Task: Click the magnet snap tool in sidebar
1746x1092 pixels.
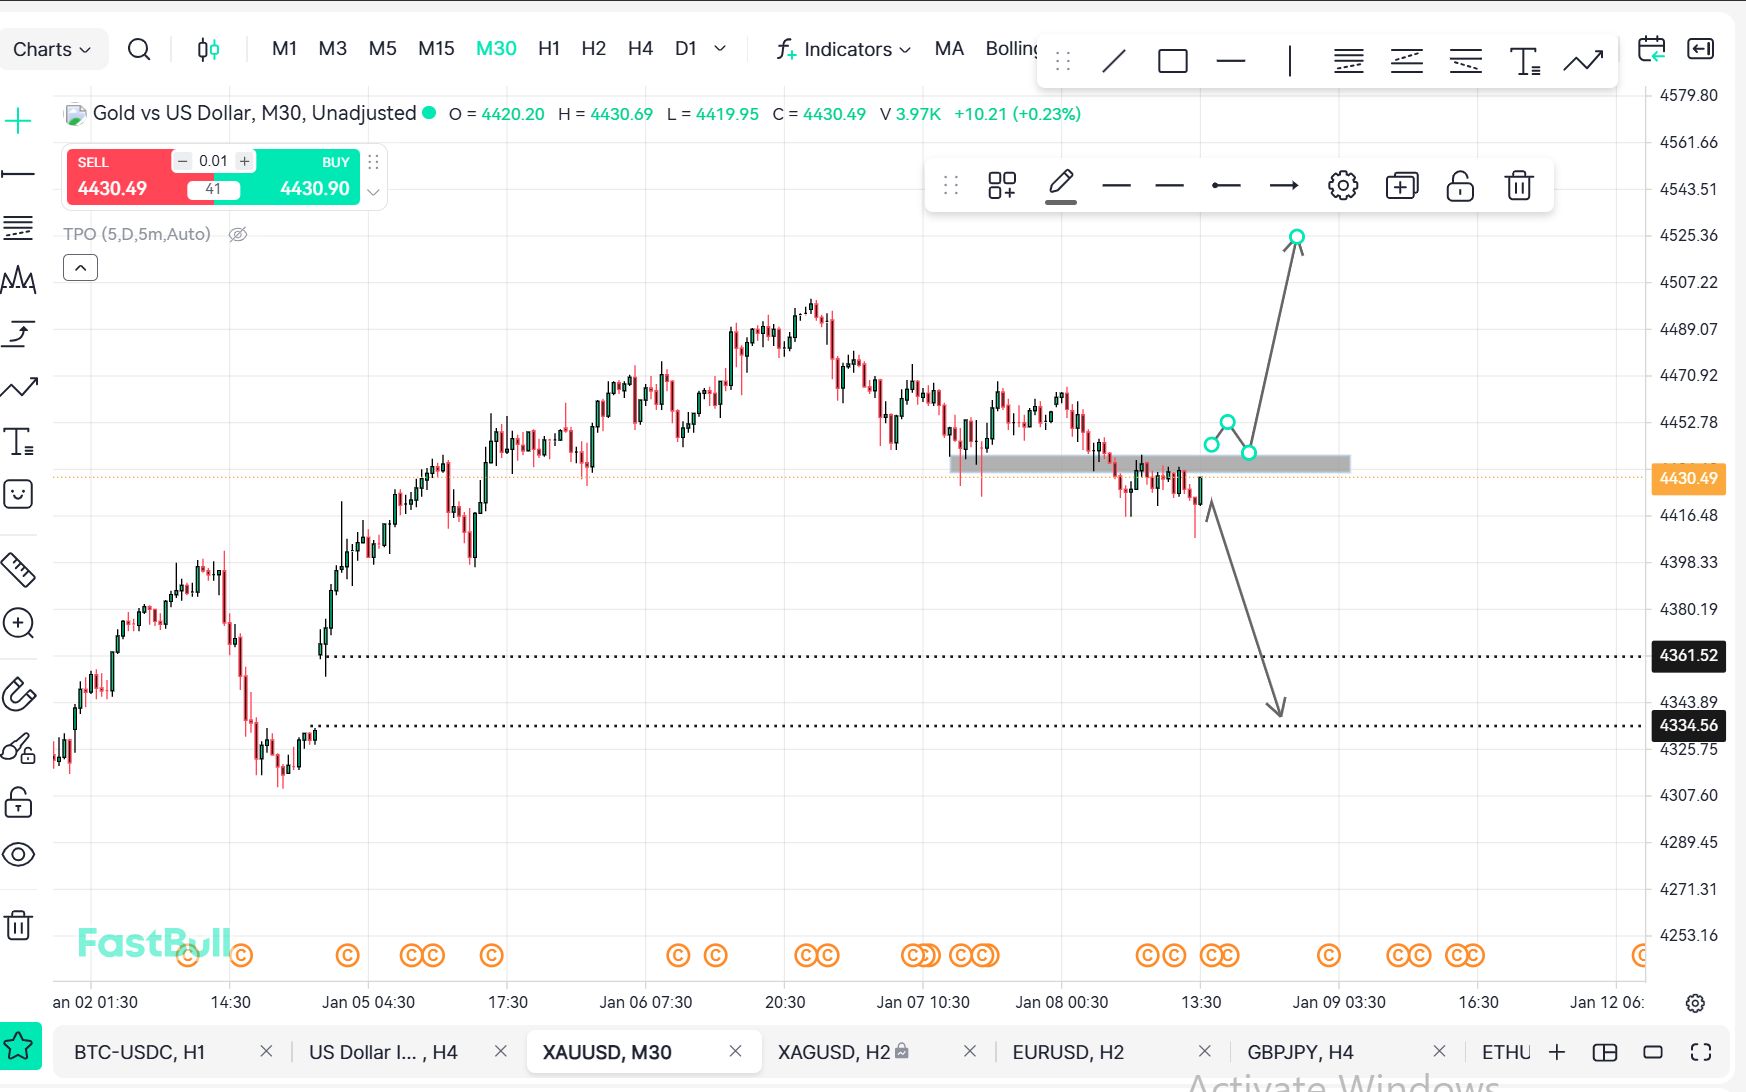Action: 19,694
